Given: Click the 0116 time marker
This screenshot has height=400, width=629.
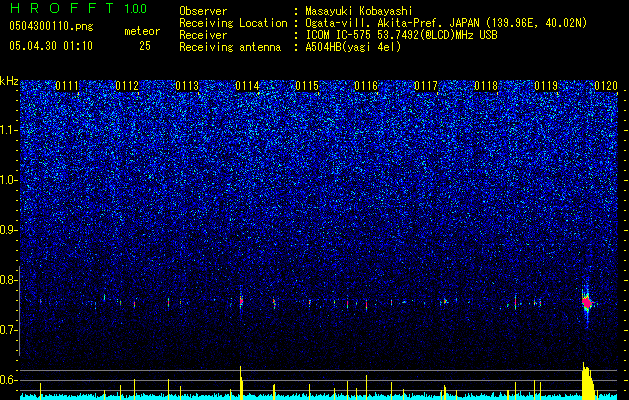Looking at the screenshot, I should [x=366, y=86].
